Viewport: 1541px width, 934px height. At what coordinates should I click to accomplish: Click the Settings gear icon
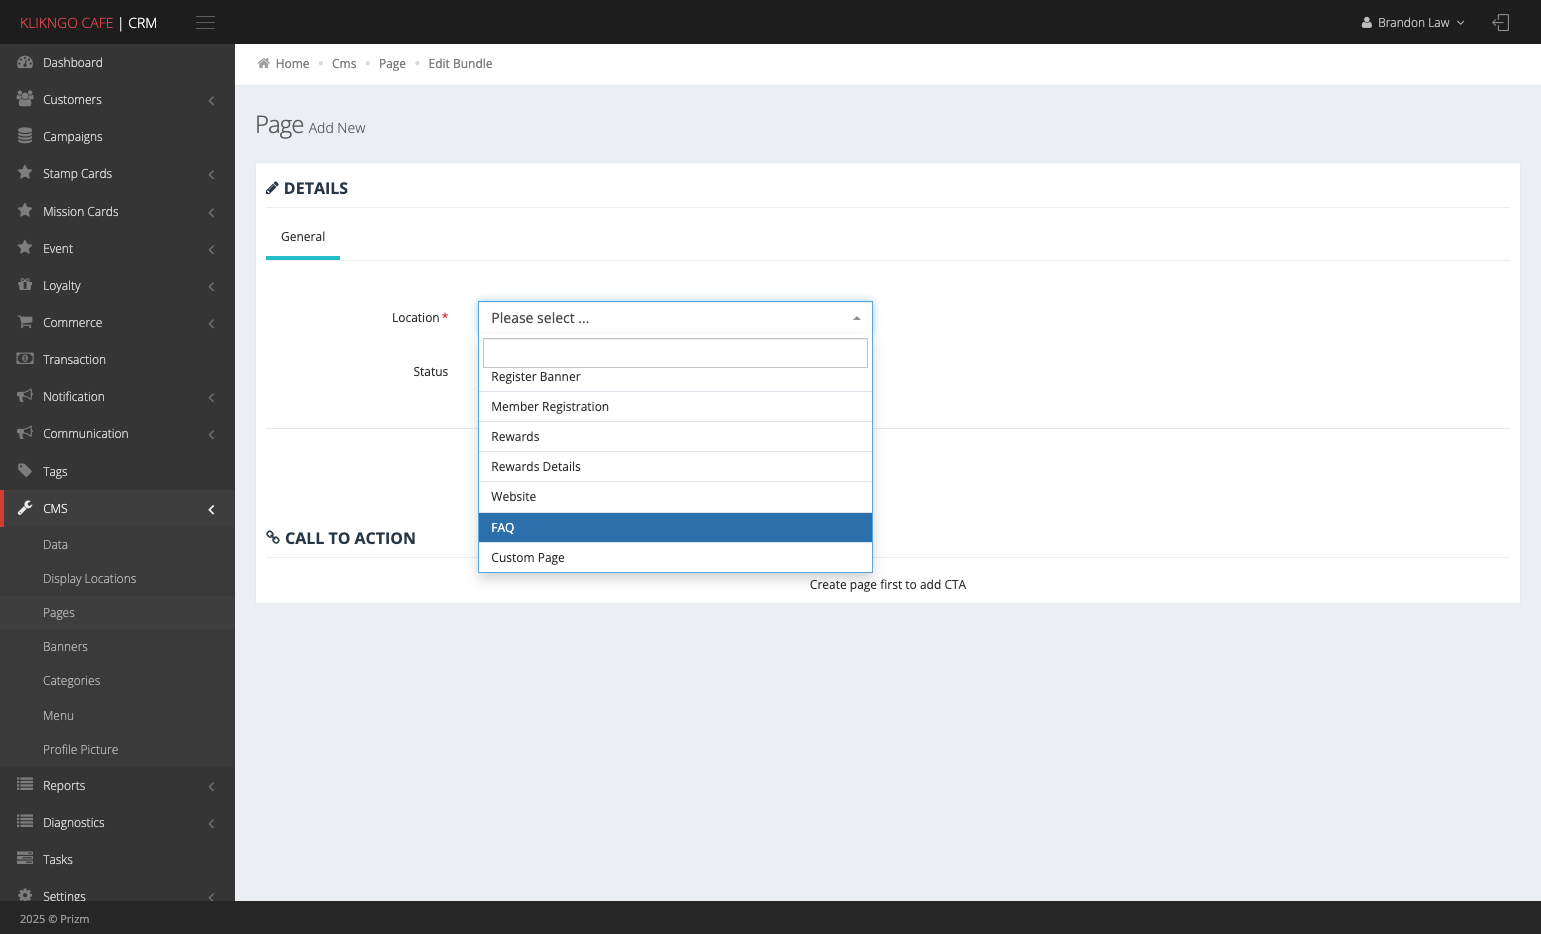[25, 896]
